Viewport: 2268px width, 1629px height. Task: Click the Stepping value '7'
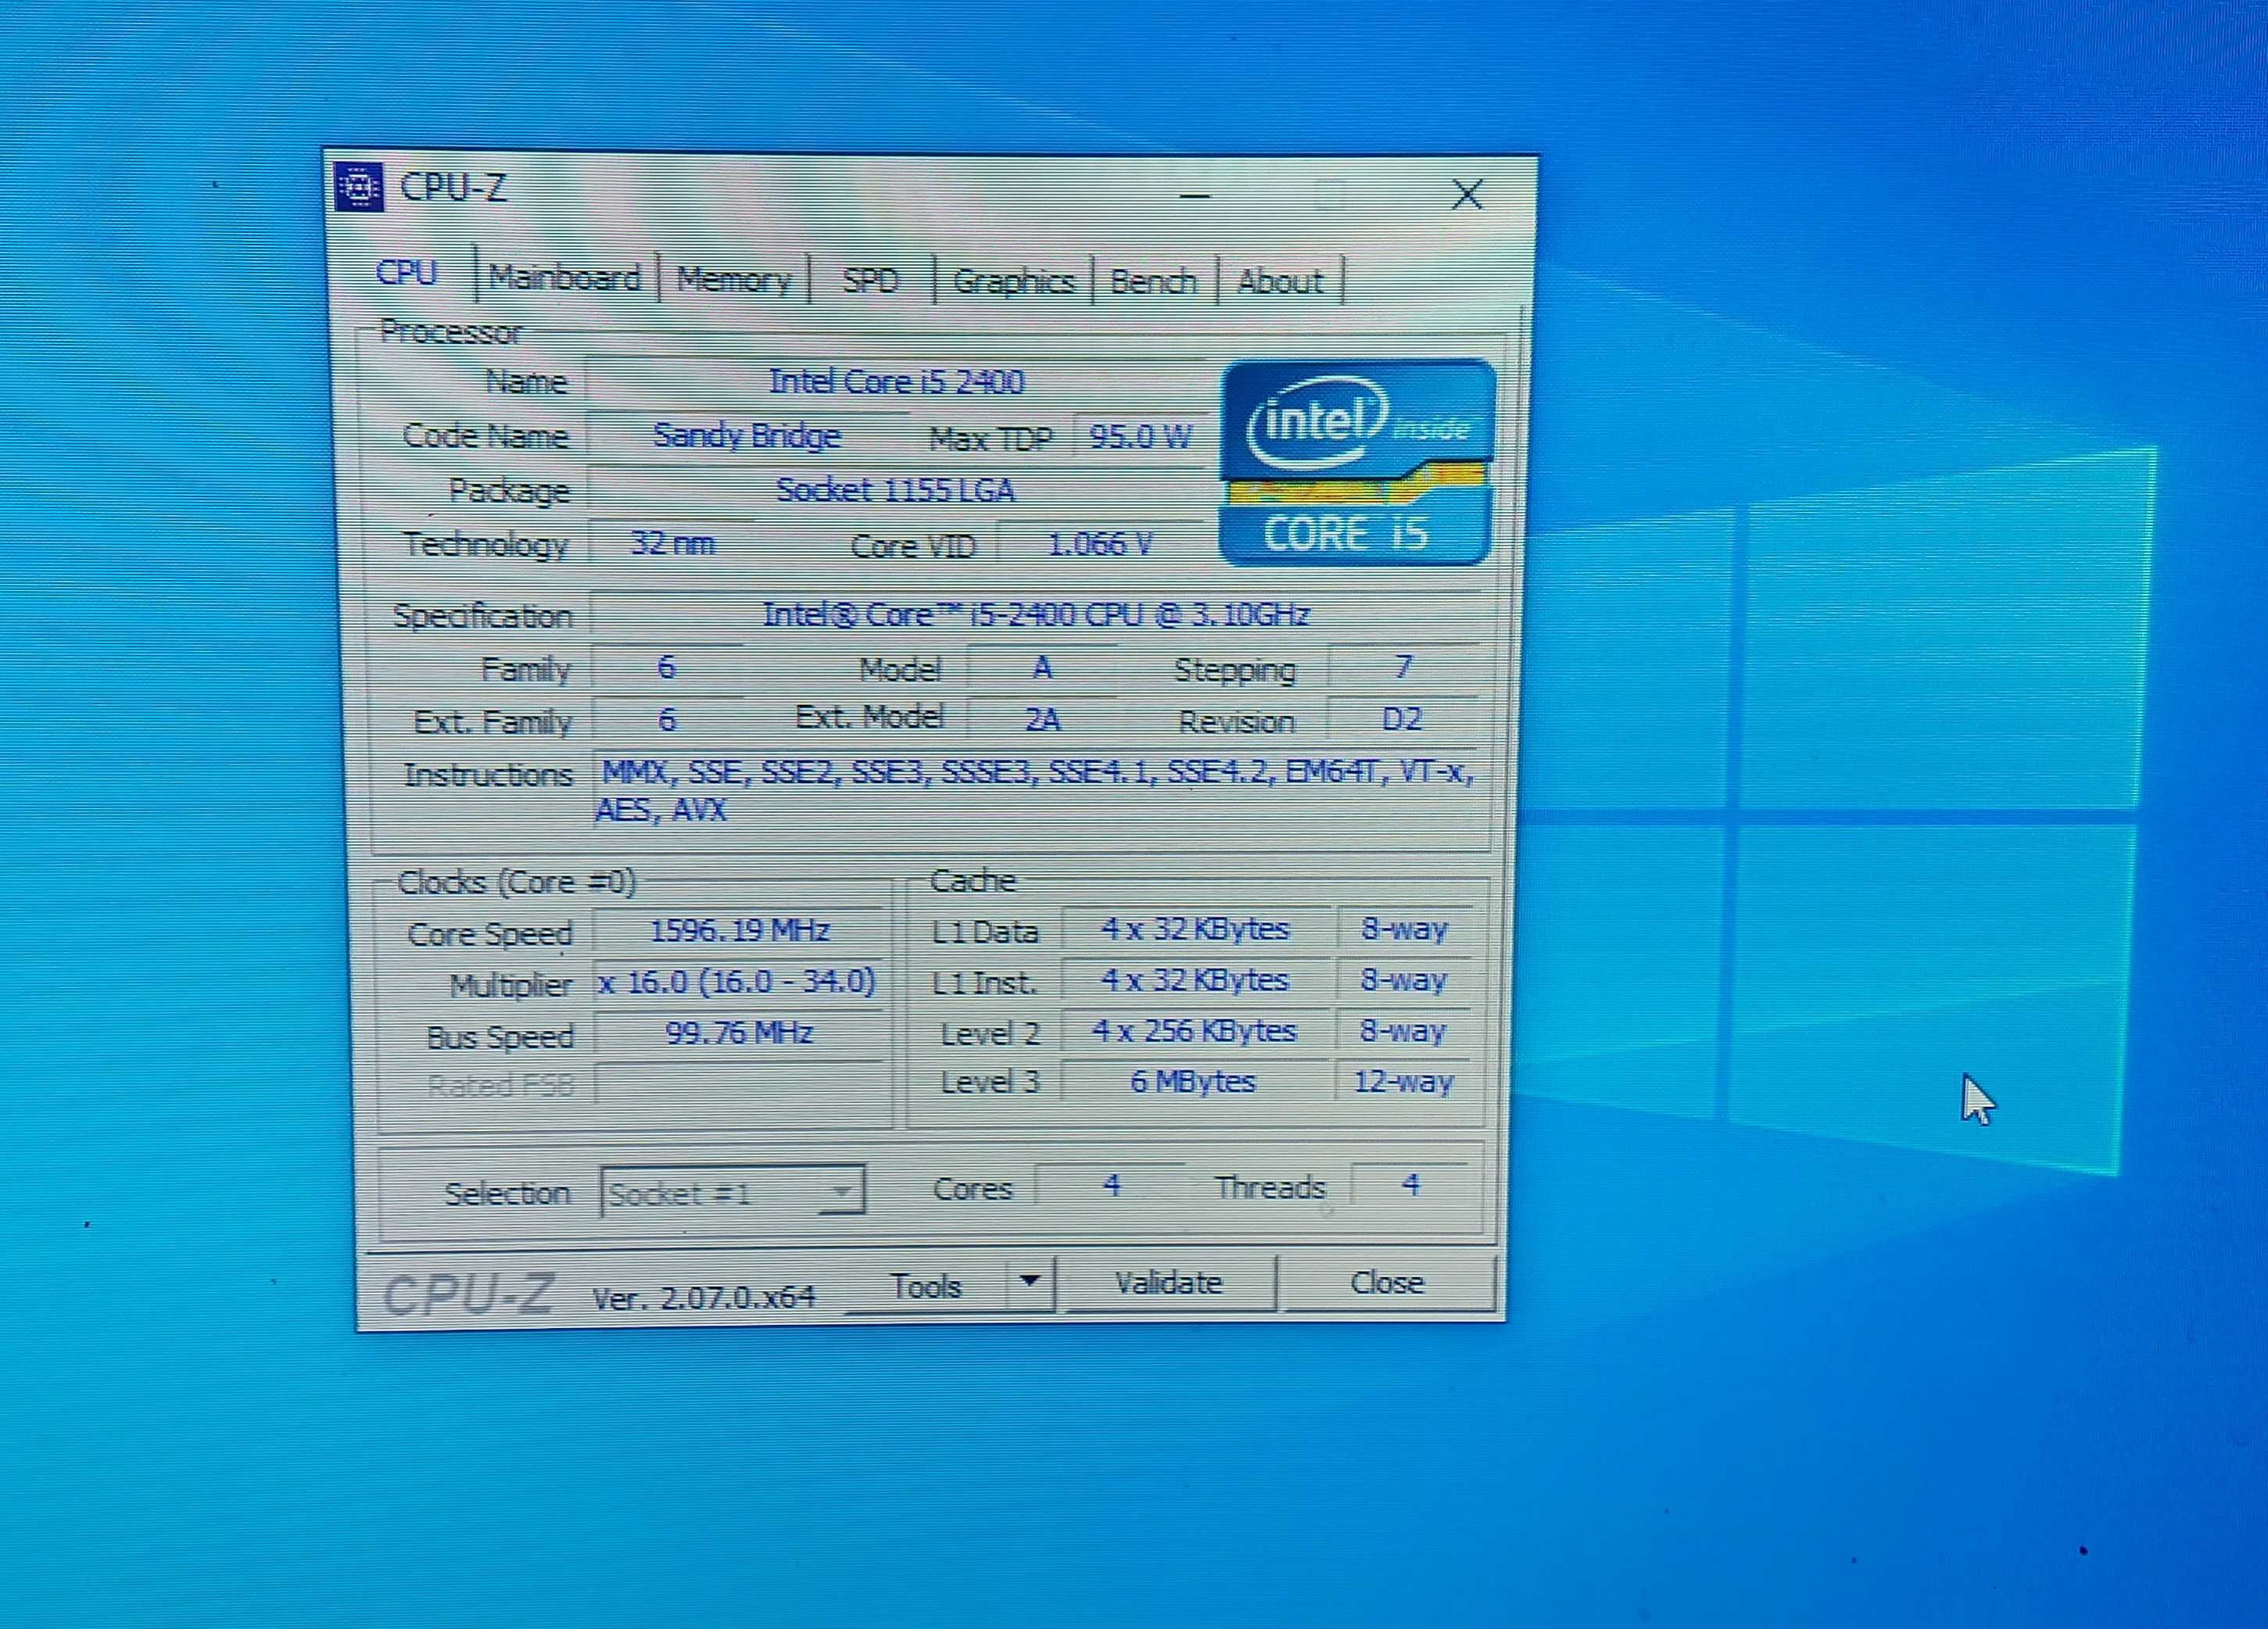(1403, 667)
